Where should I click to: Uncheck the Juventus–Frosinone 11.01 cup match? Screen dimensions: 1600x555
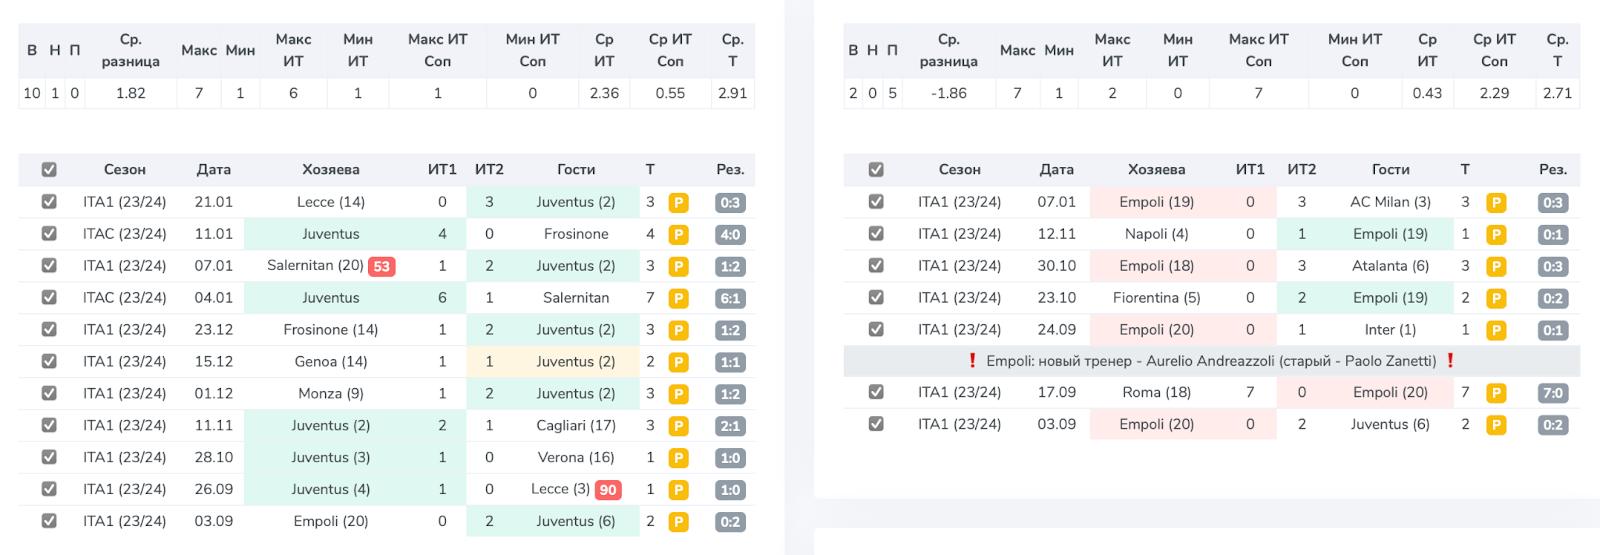49,234
